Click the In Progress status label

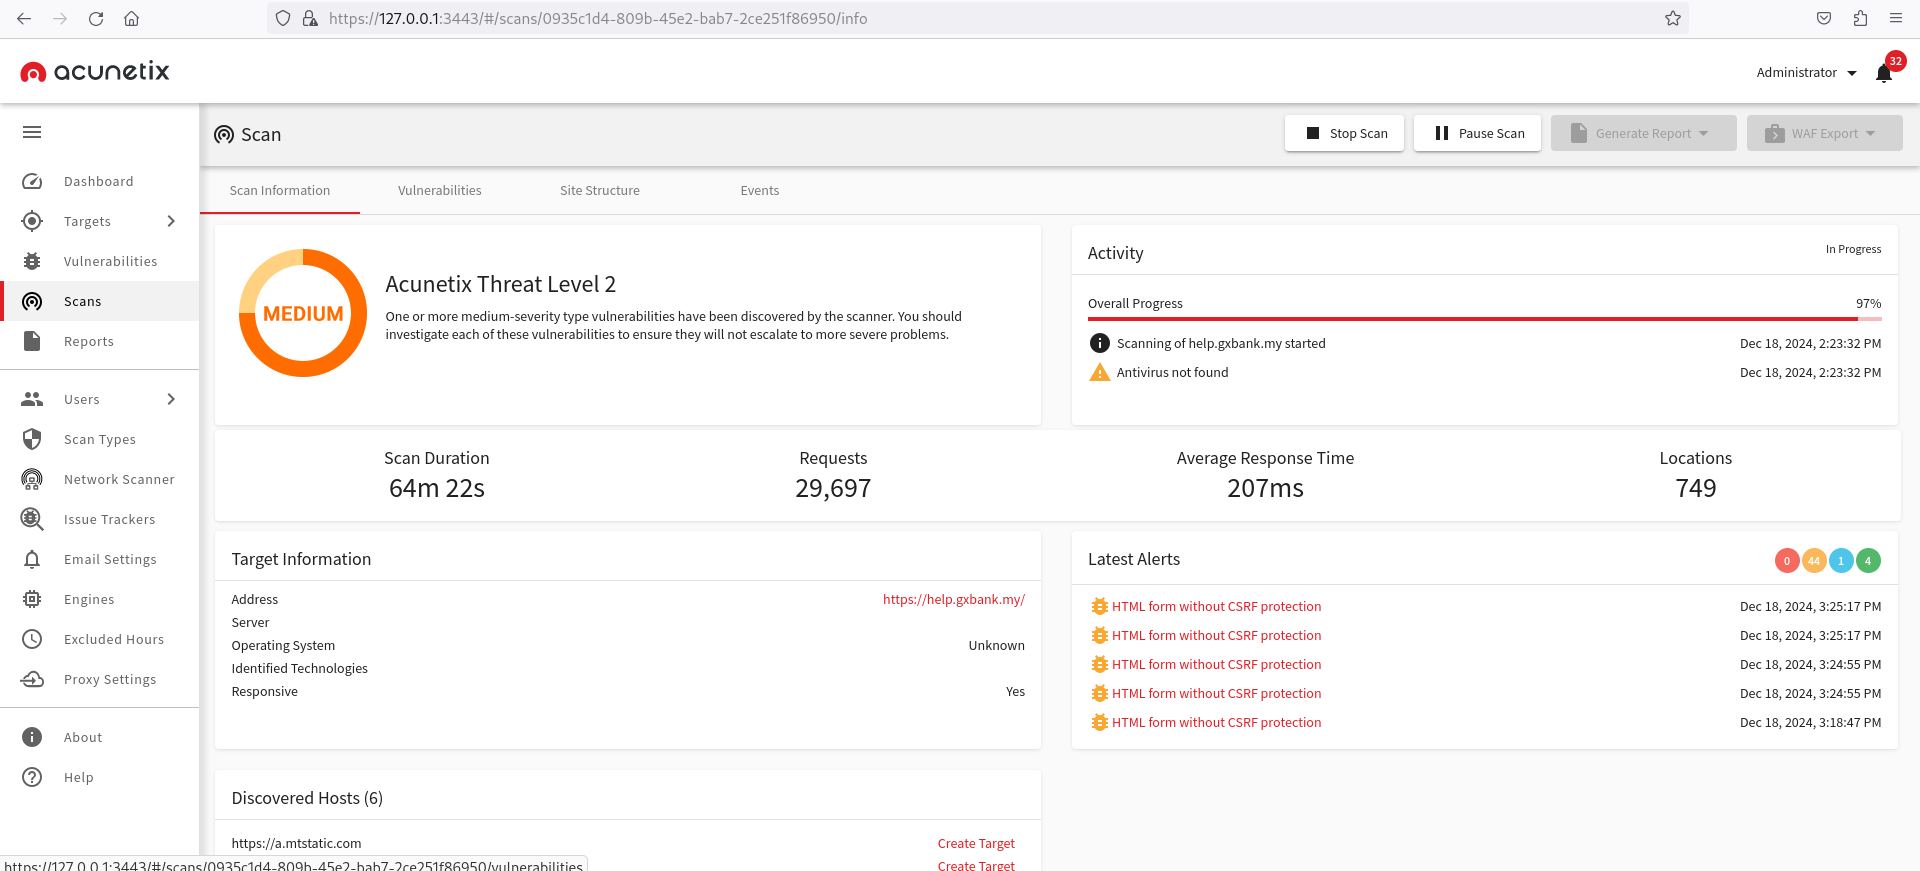click(x=1853, y=249)
